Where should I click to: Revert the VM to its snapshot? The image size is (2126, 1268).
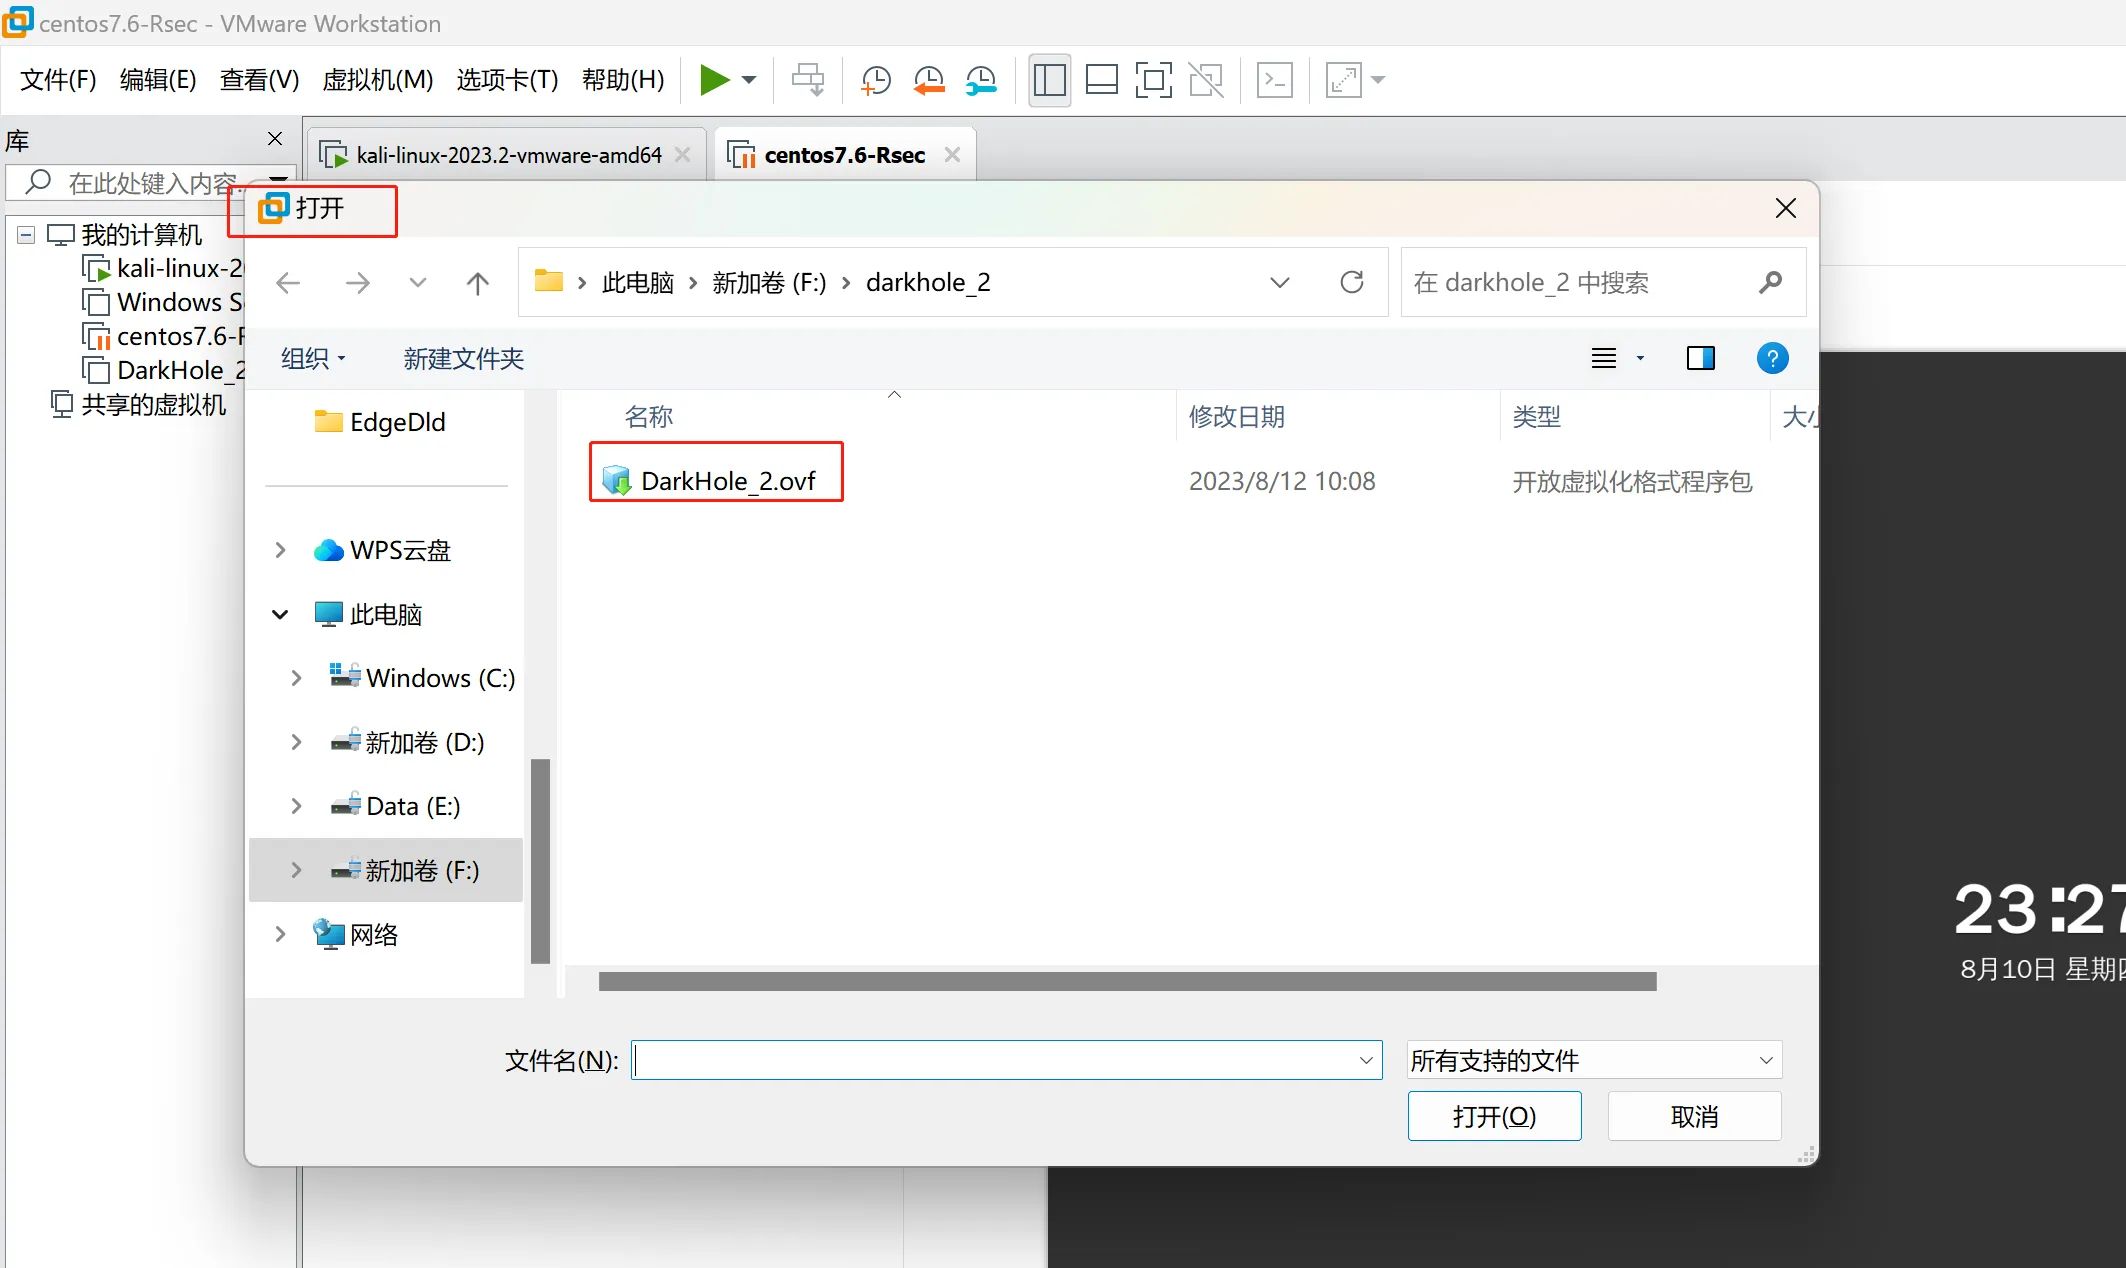(928, 80)
